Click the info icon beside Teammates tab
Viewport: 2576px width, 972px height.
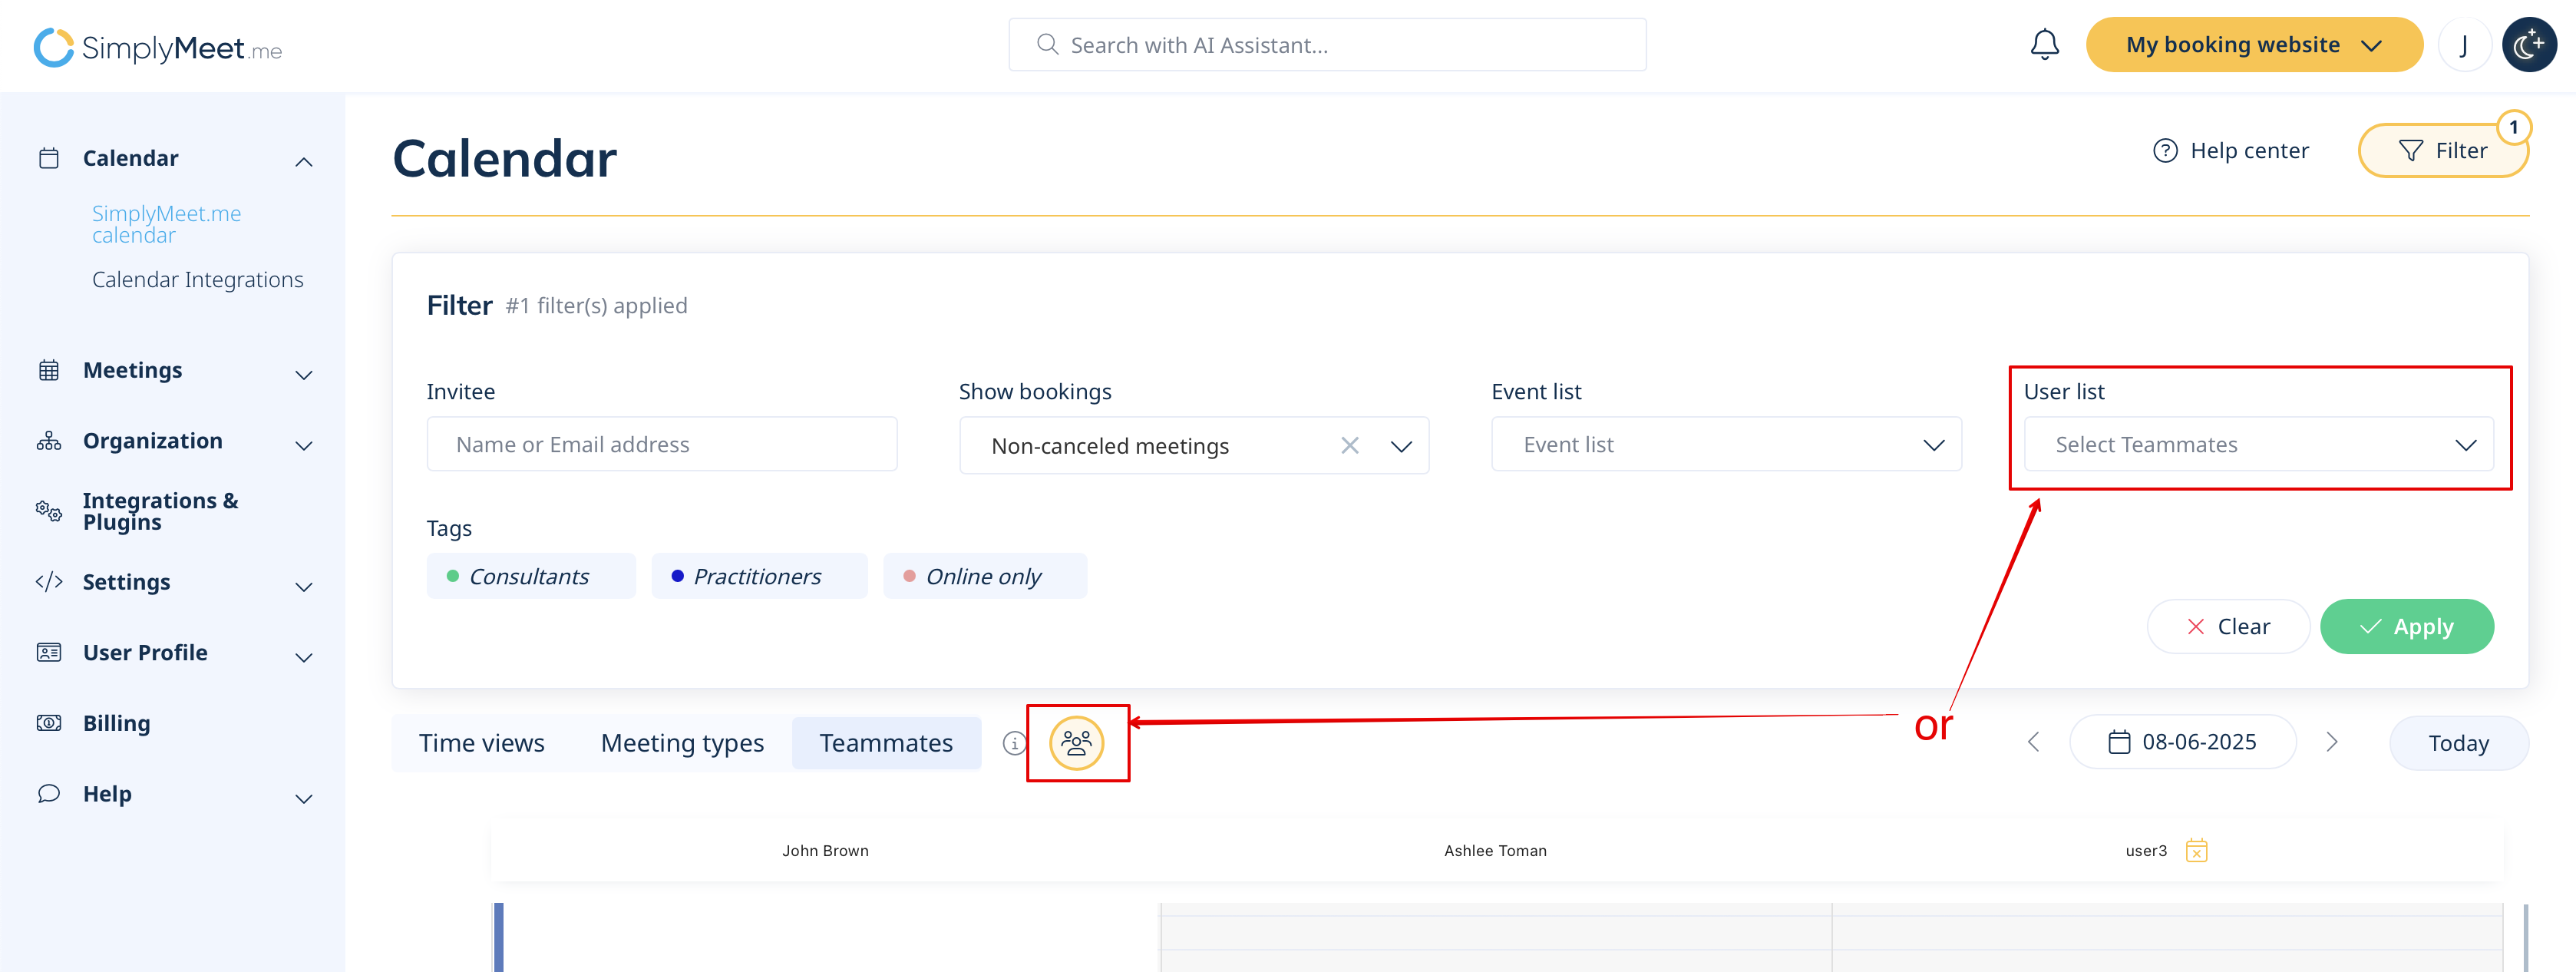1013,743
